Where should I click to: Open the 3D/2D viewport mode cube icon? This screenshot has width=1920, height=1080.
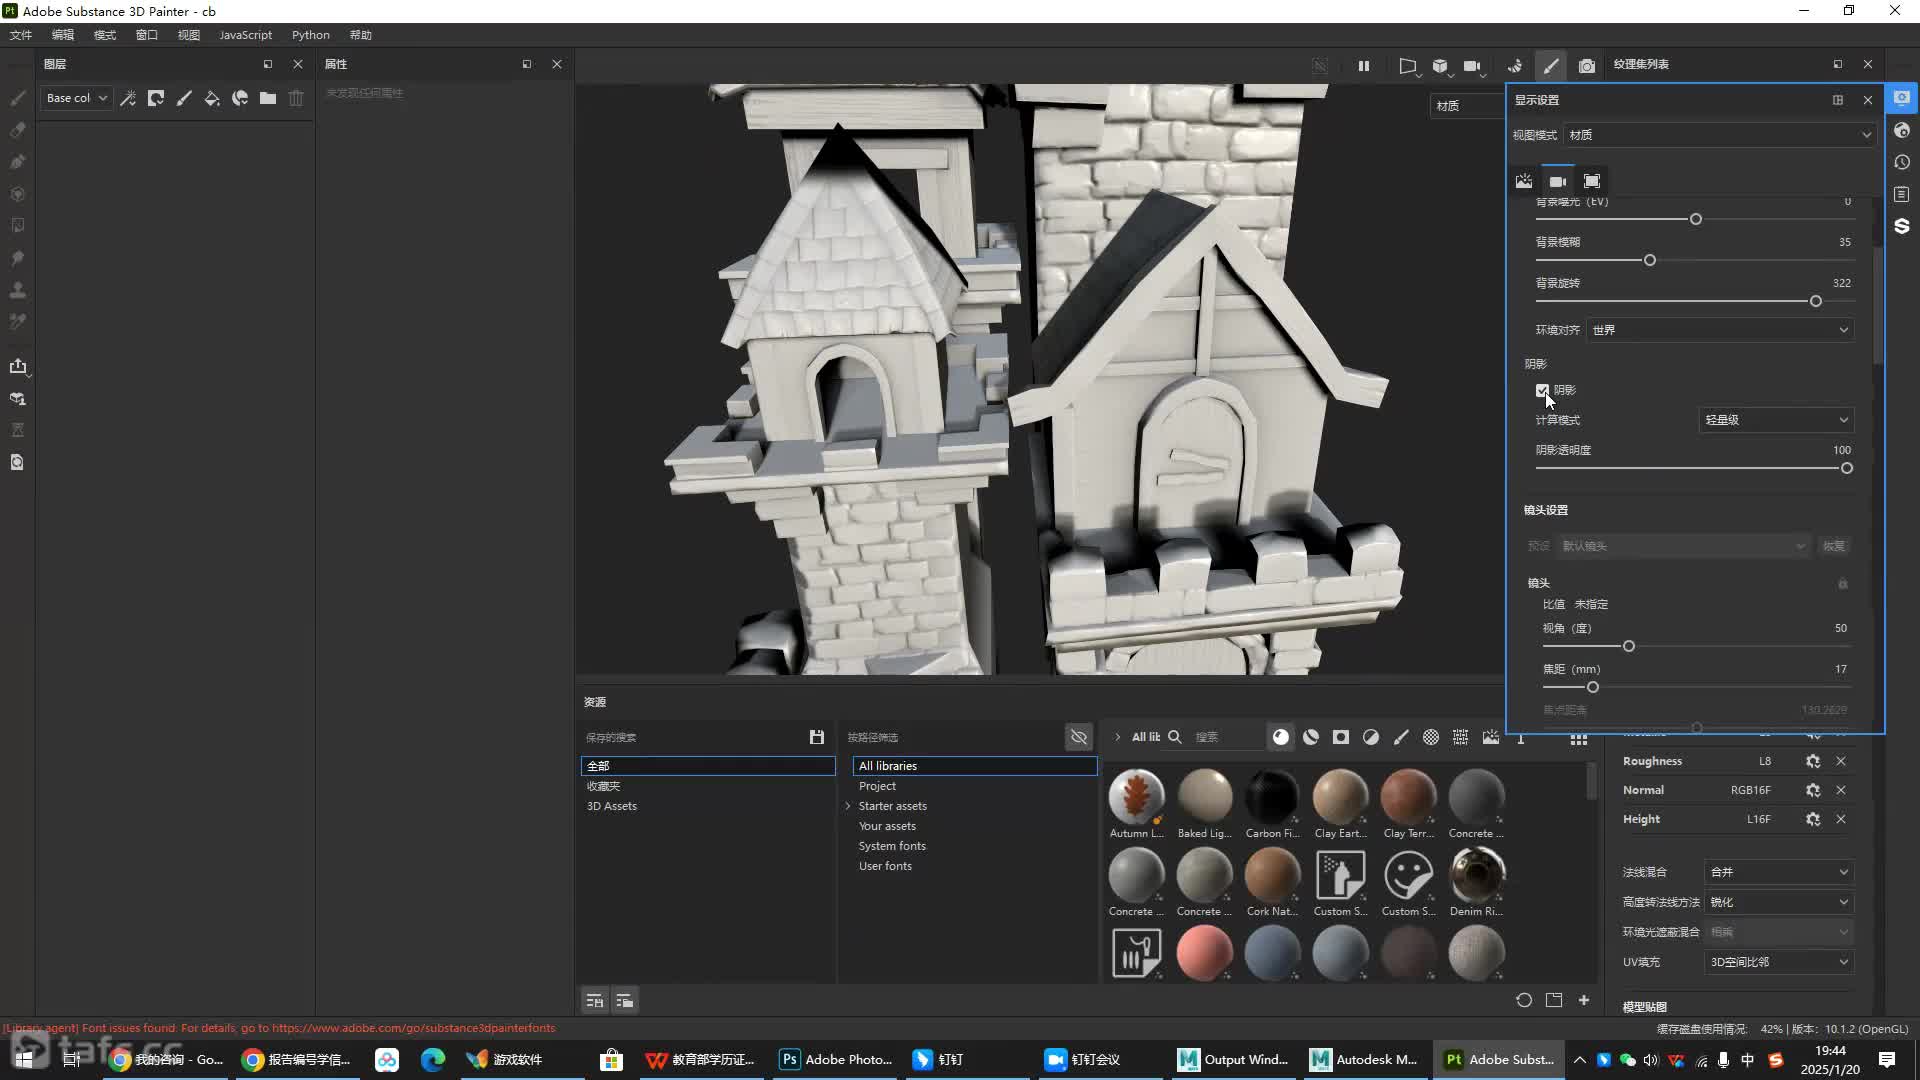[1440, 66]
